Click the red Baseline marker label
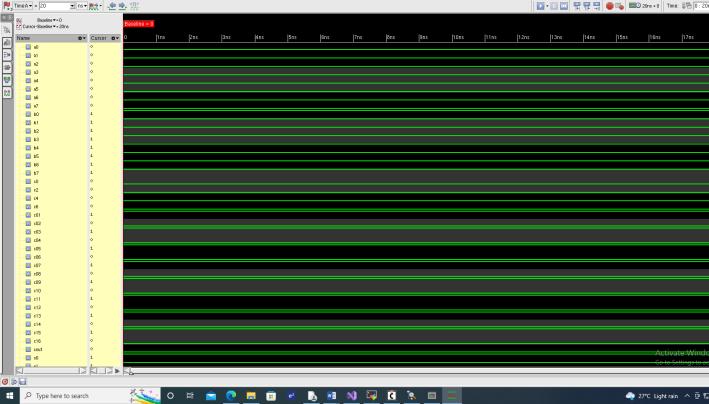Screen dimensions: 709x404 [139, 24]
